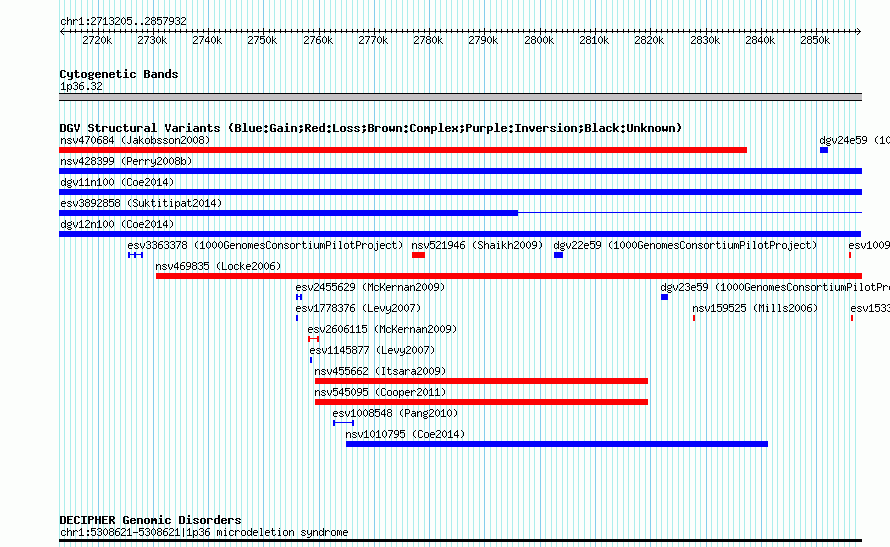
Task: Select the nsv545095 Cooper2011 red bar
Action: click(x=481, y=402)
